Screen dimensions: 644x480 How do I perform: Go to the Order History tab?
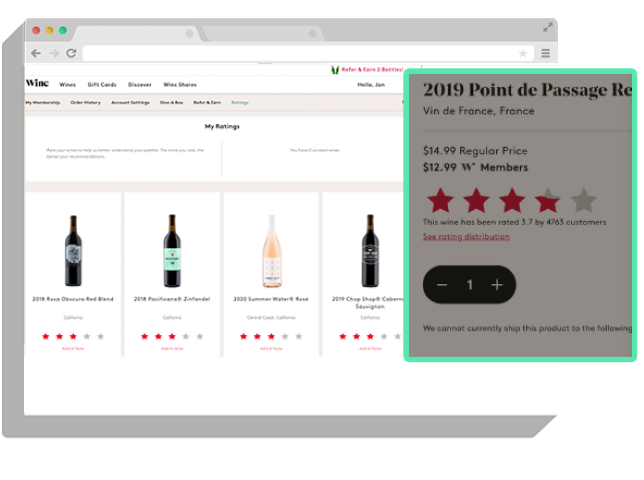(85, 102)
